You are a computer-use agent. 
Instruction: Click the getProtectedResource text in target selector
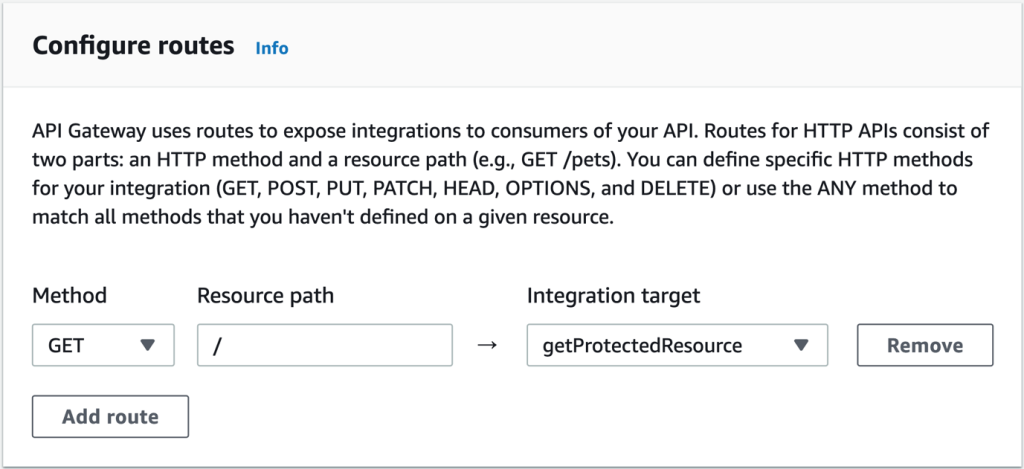pos(642,346)
